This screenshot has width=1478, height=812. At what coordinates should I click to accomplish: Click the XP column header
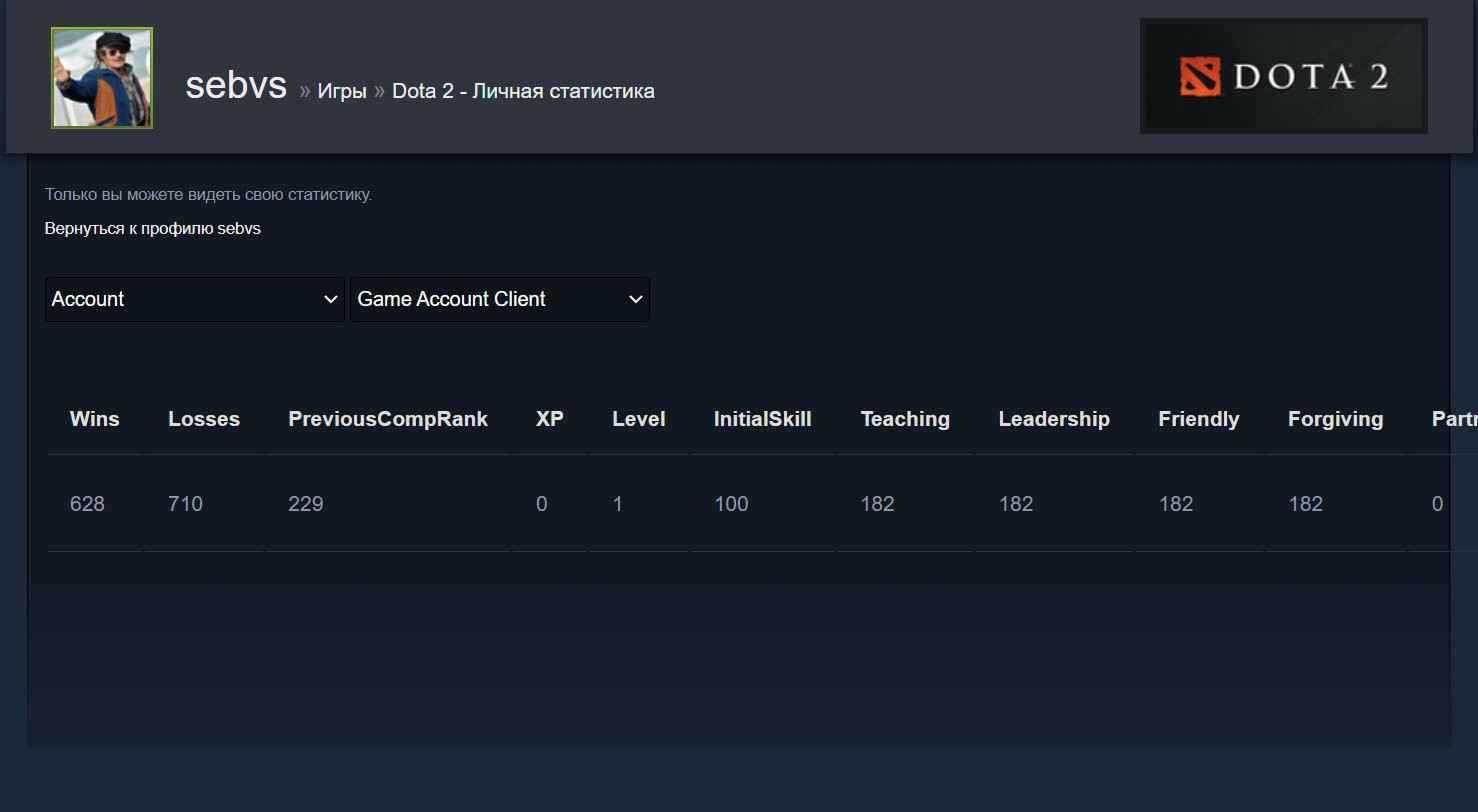pyautogui.click(x=550, y=419)
